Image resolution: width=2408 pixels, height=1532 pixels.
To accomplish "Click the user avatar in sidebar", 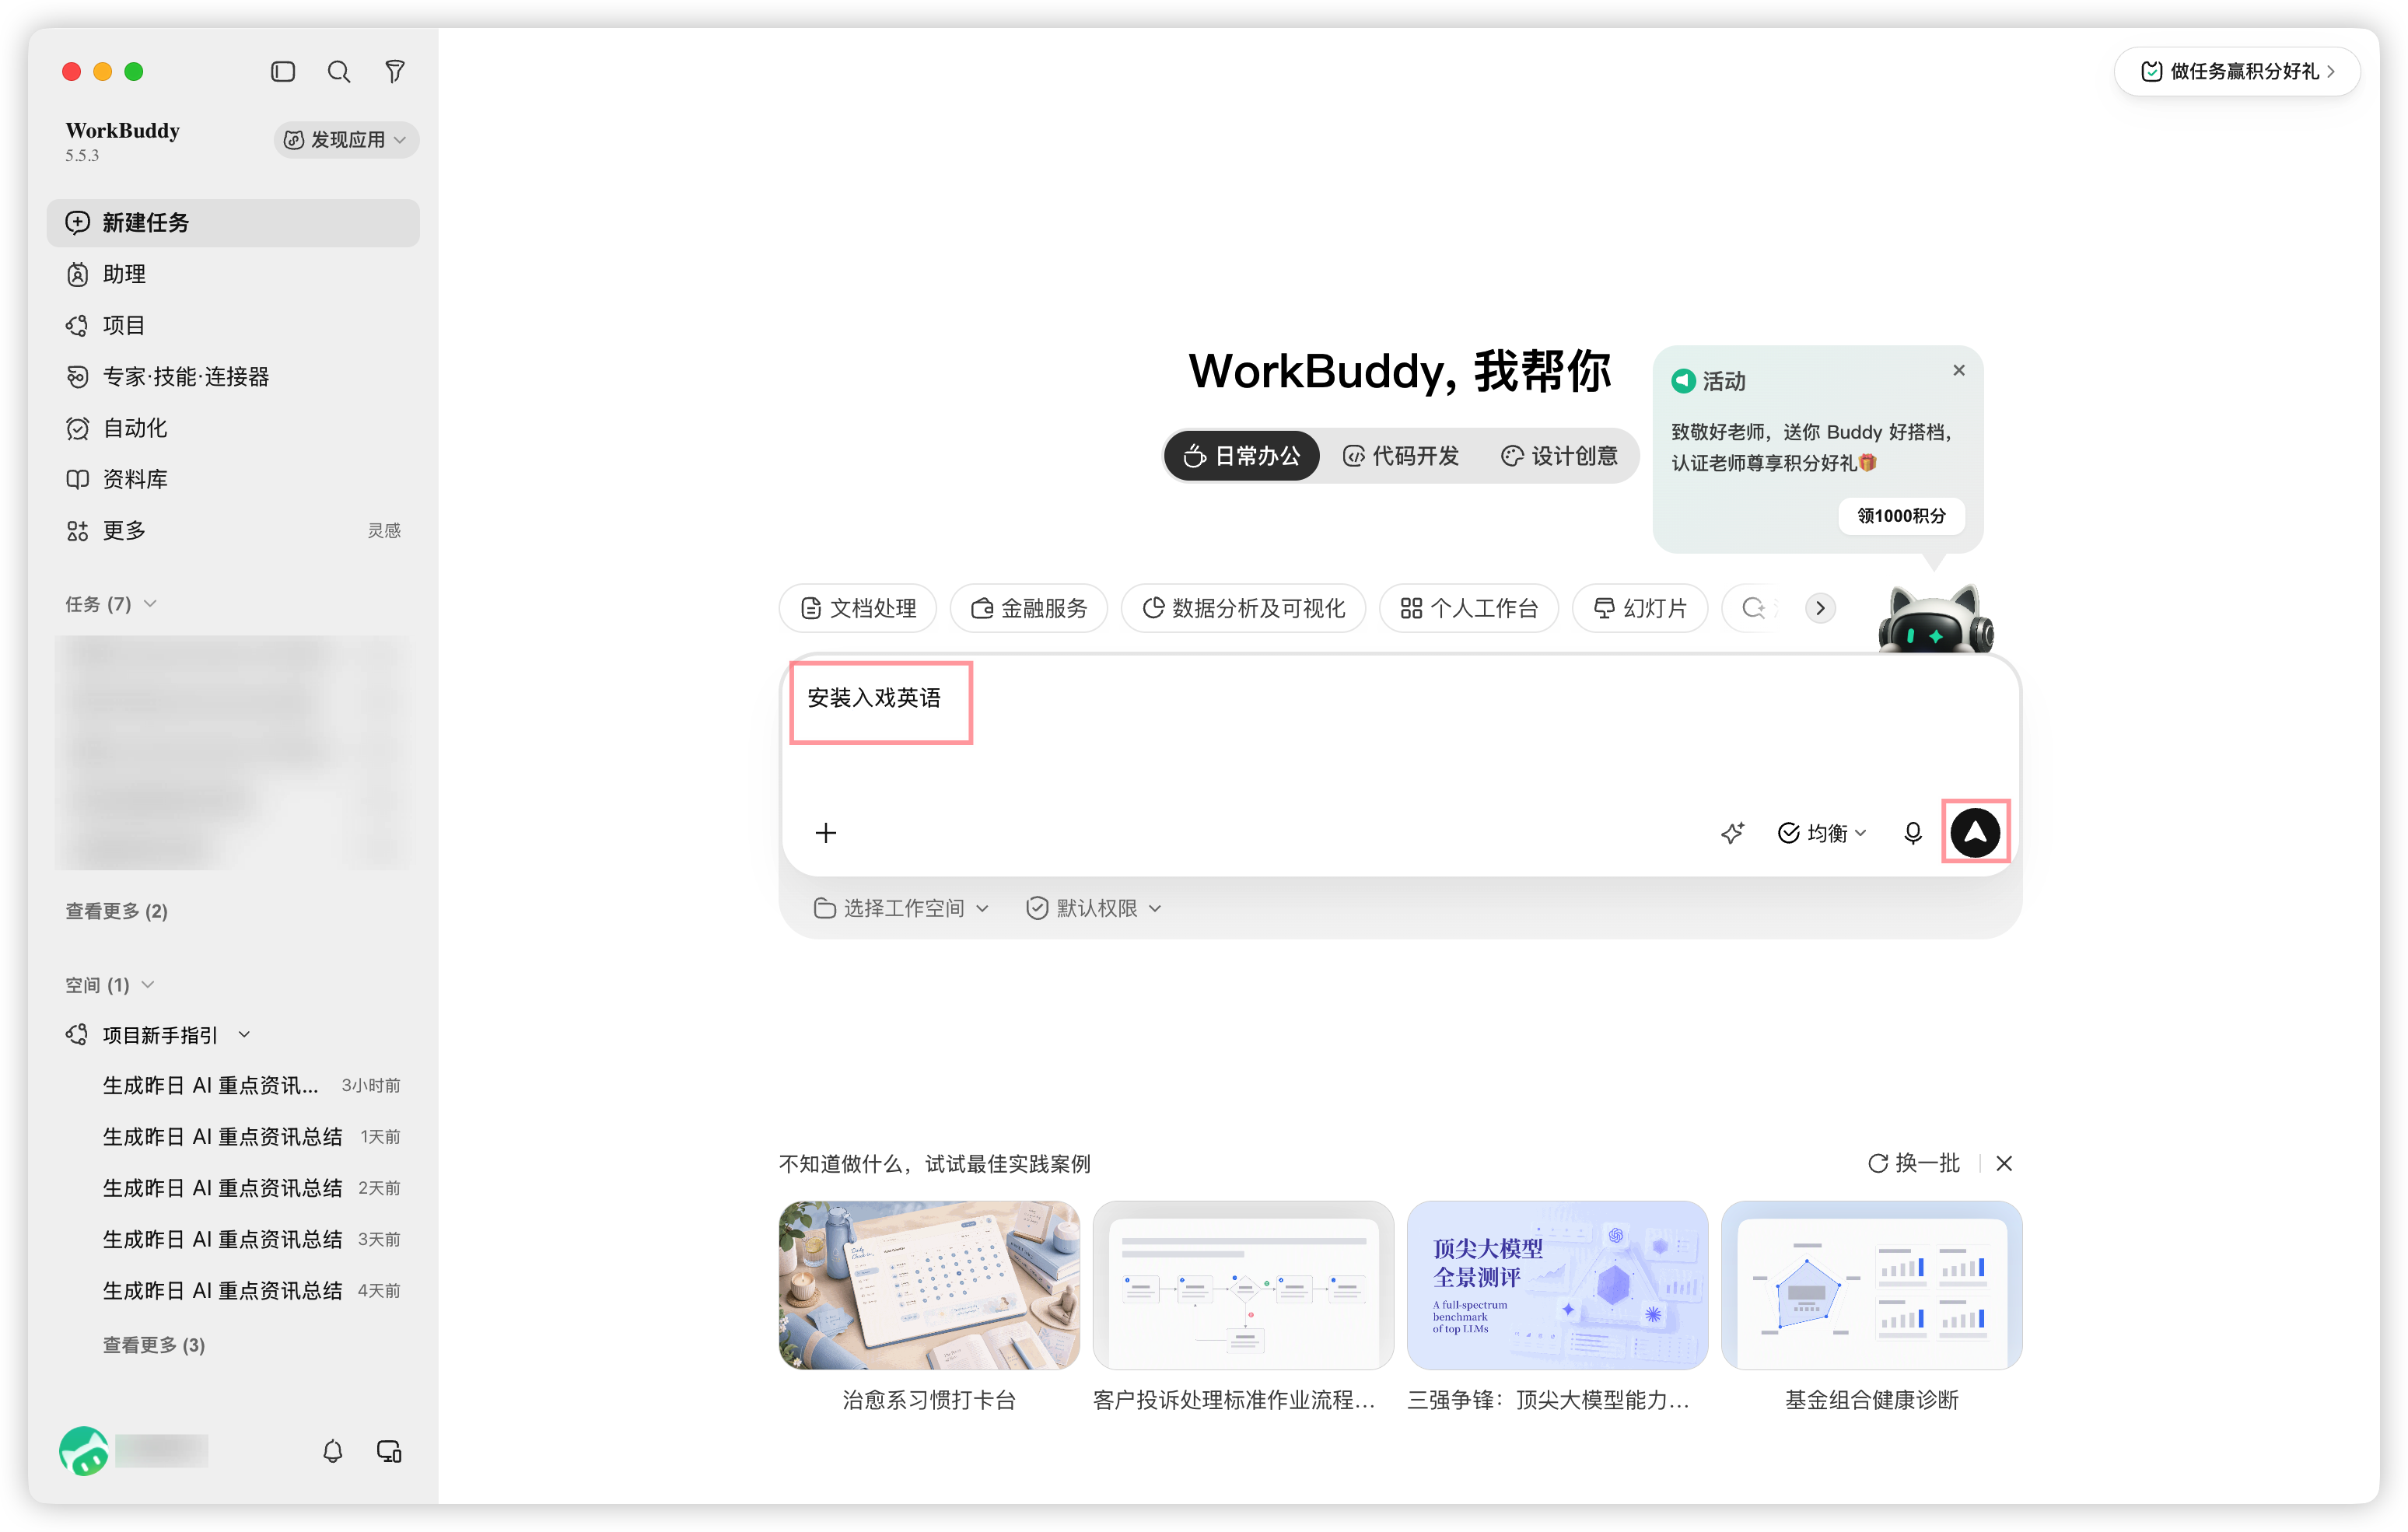I will click(x=84, y=1451).
